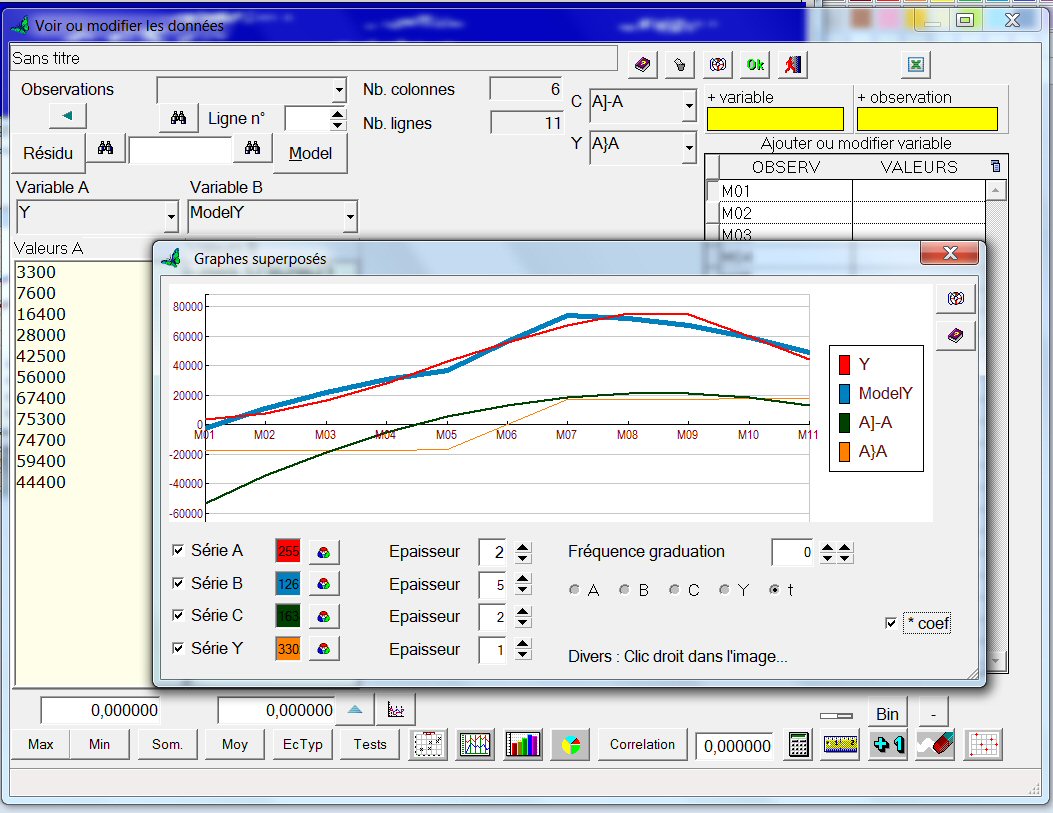
Task: Click the exit door icon
Action: 792,65
